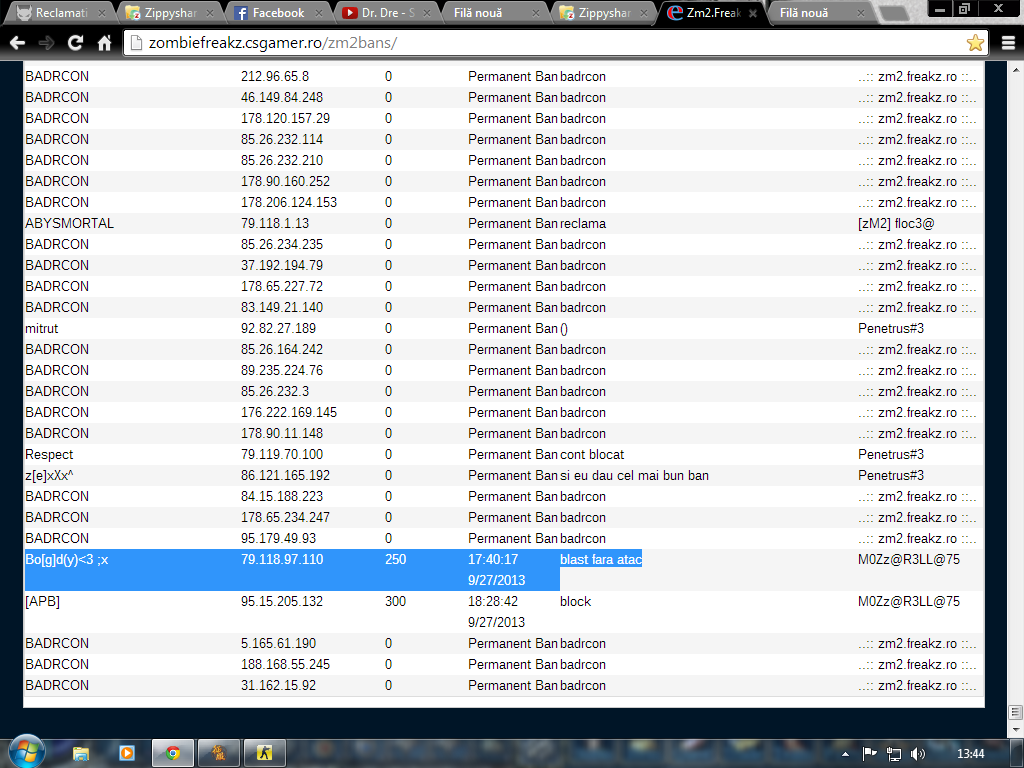Click the IP 79.118.97.110
Image resolution: width=1024 pixels, height=768 pixels.
tap(282, 560)
